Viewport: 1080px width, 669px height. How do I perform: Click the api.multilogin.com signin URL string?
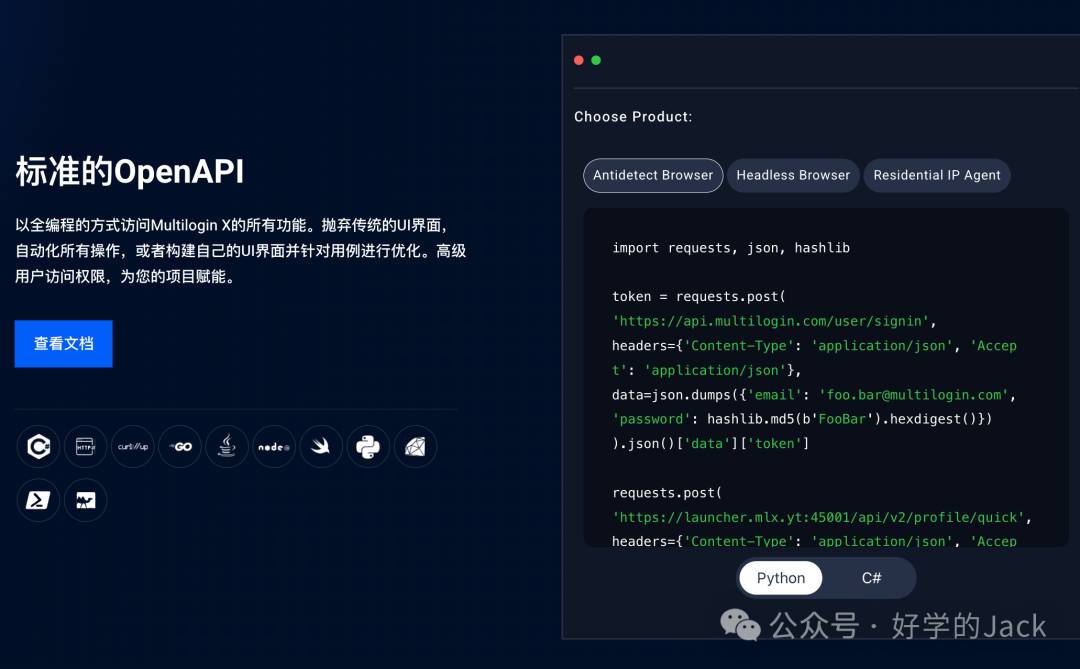[x=771, y=322]
